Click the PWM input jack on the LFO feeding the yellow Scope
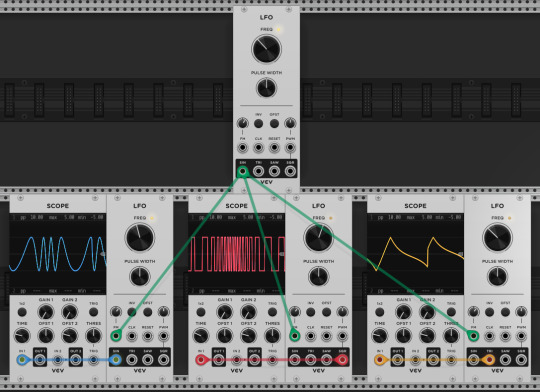Screen dimensions: 540x392 click(x=521, y=336)
